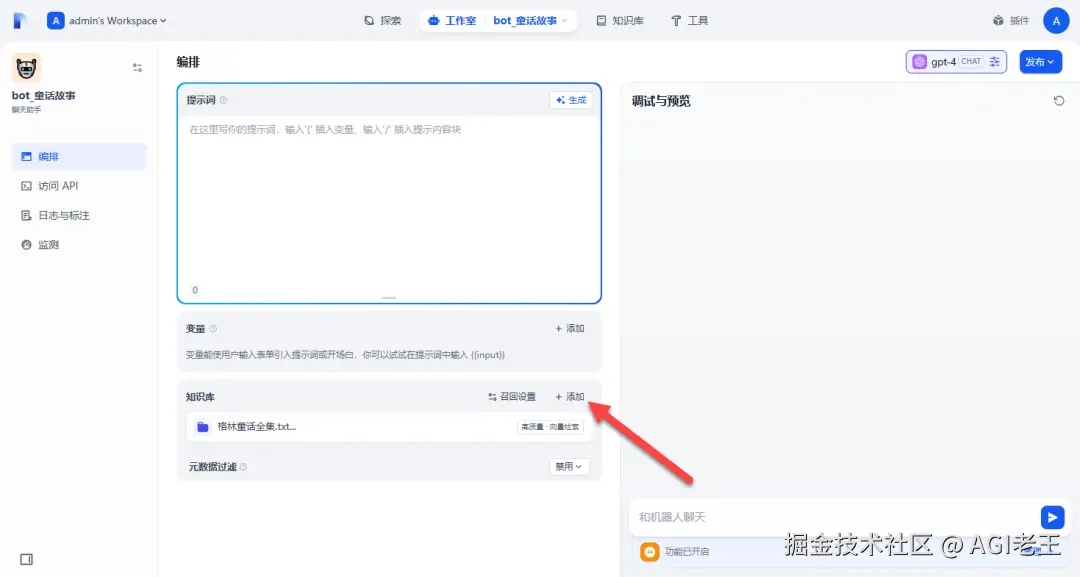Open the 元数据过滤 禁用 dropdown
This screenshot has height=577, width=1080.
click(x=569, y=467)
